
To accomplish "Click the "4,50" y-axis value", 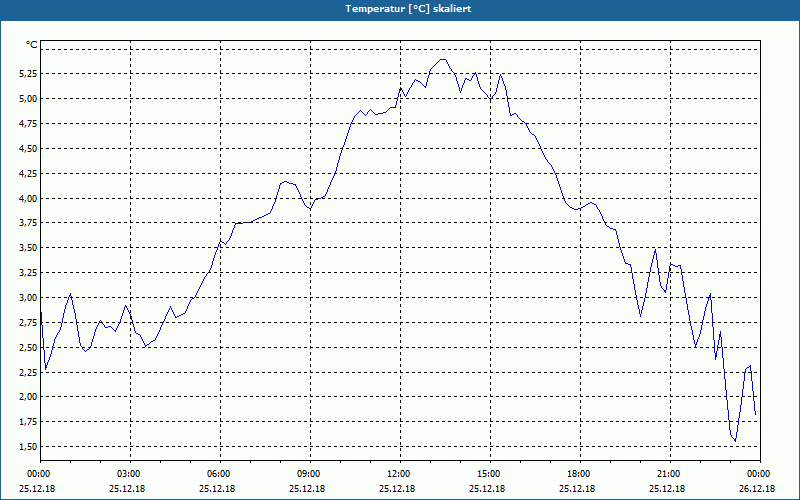I will coord(28,148).
